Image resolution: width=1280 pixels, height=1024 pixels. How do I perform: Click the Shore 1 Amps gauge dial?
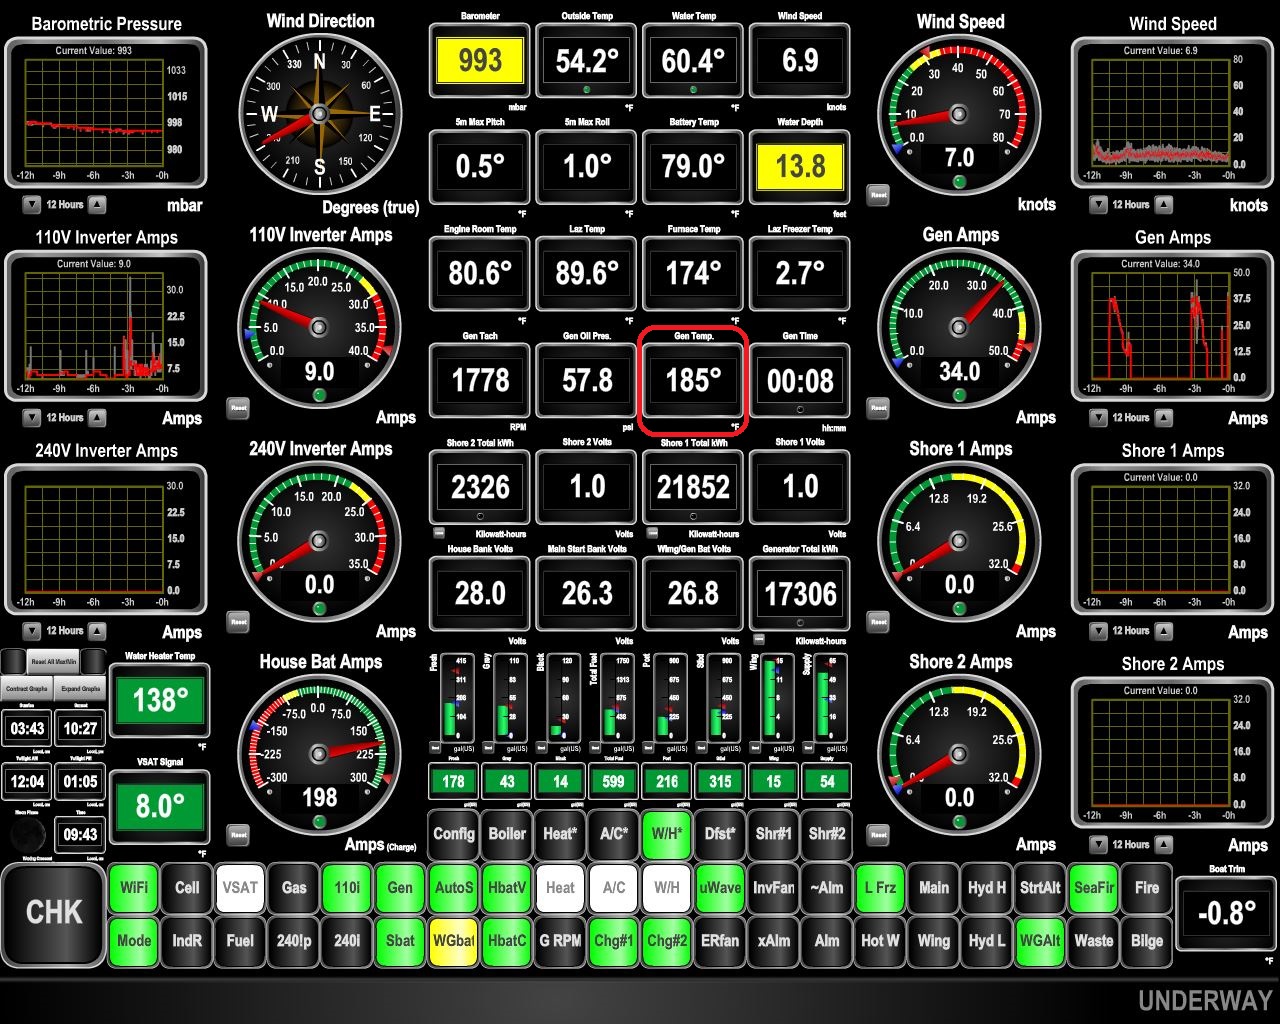(x=959, y=541)
